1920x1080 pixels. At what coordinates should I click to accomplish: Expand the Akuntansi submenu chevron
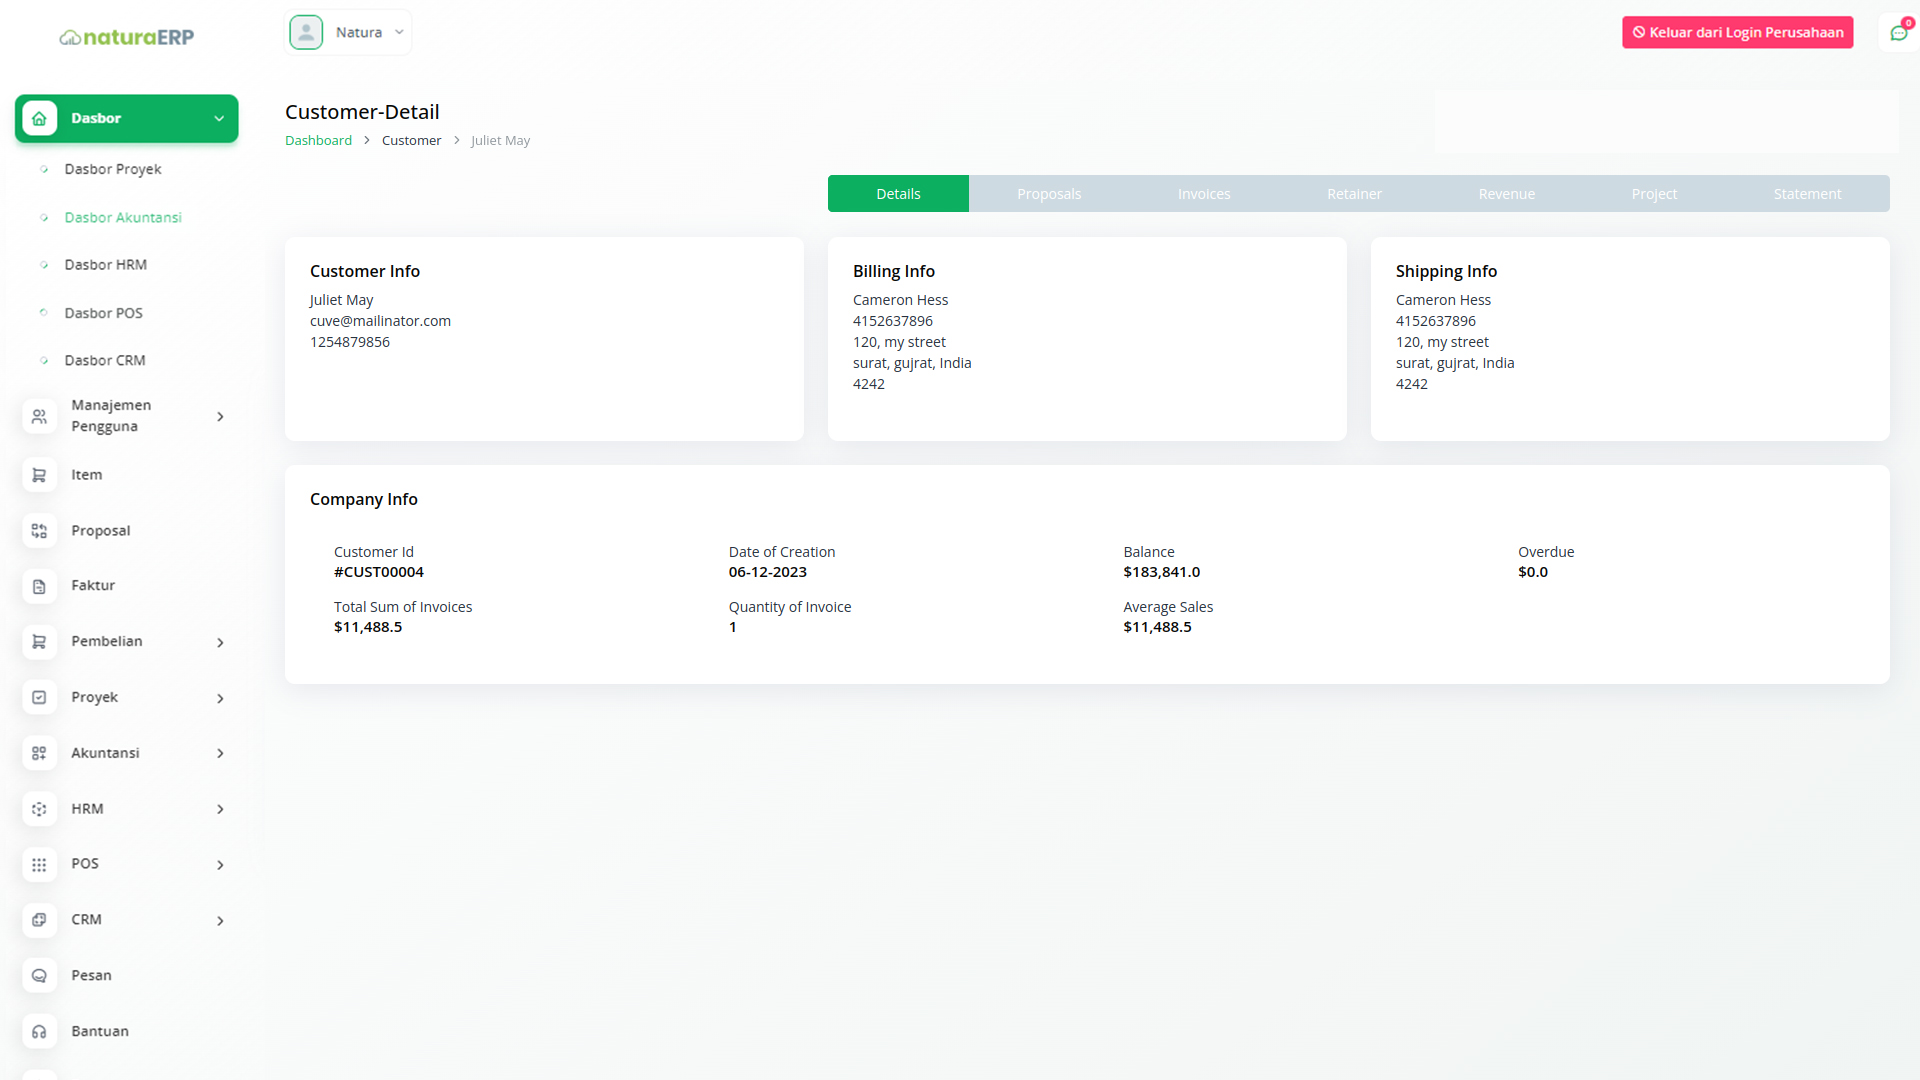coord(220,754)
